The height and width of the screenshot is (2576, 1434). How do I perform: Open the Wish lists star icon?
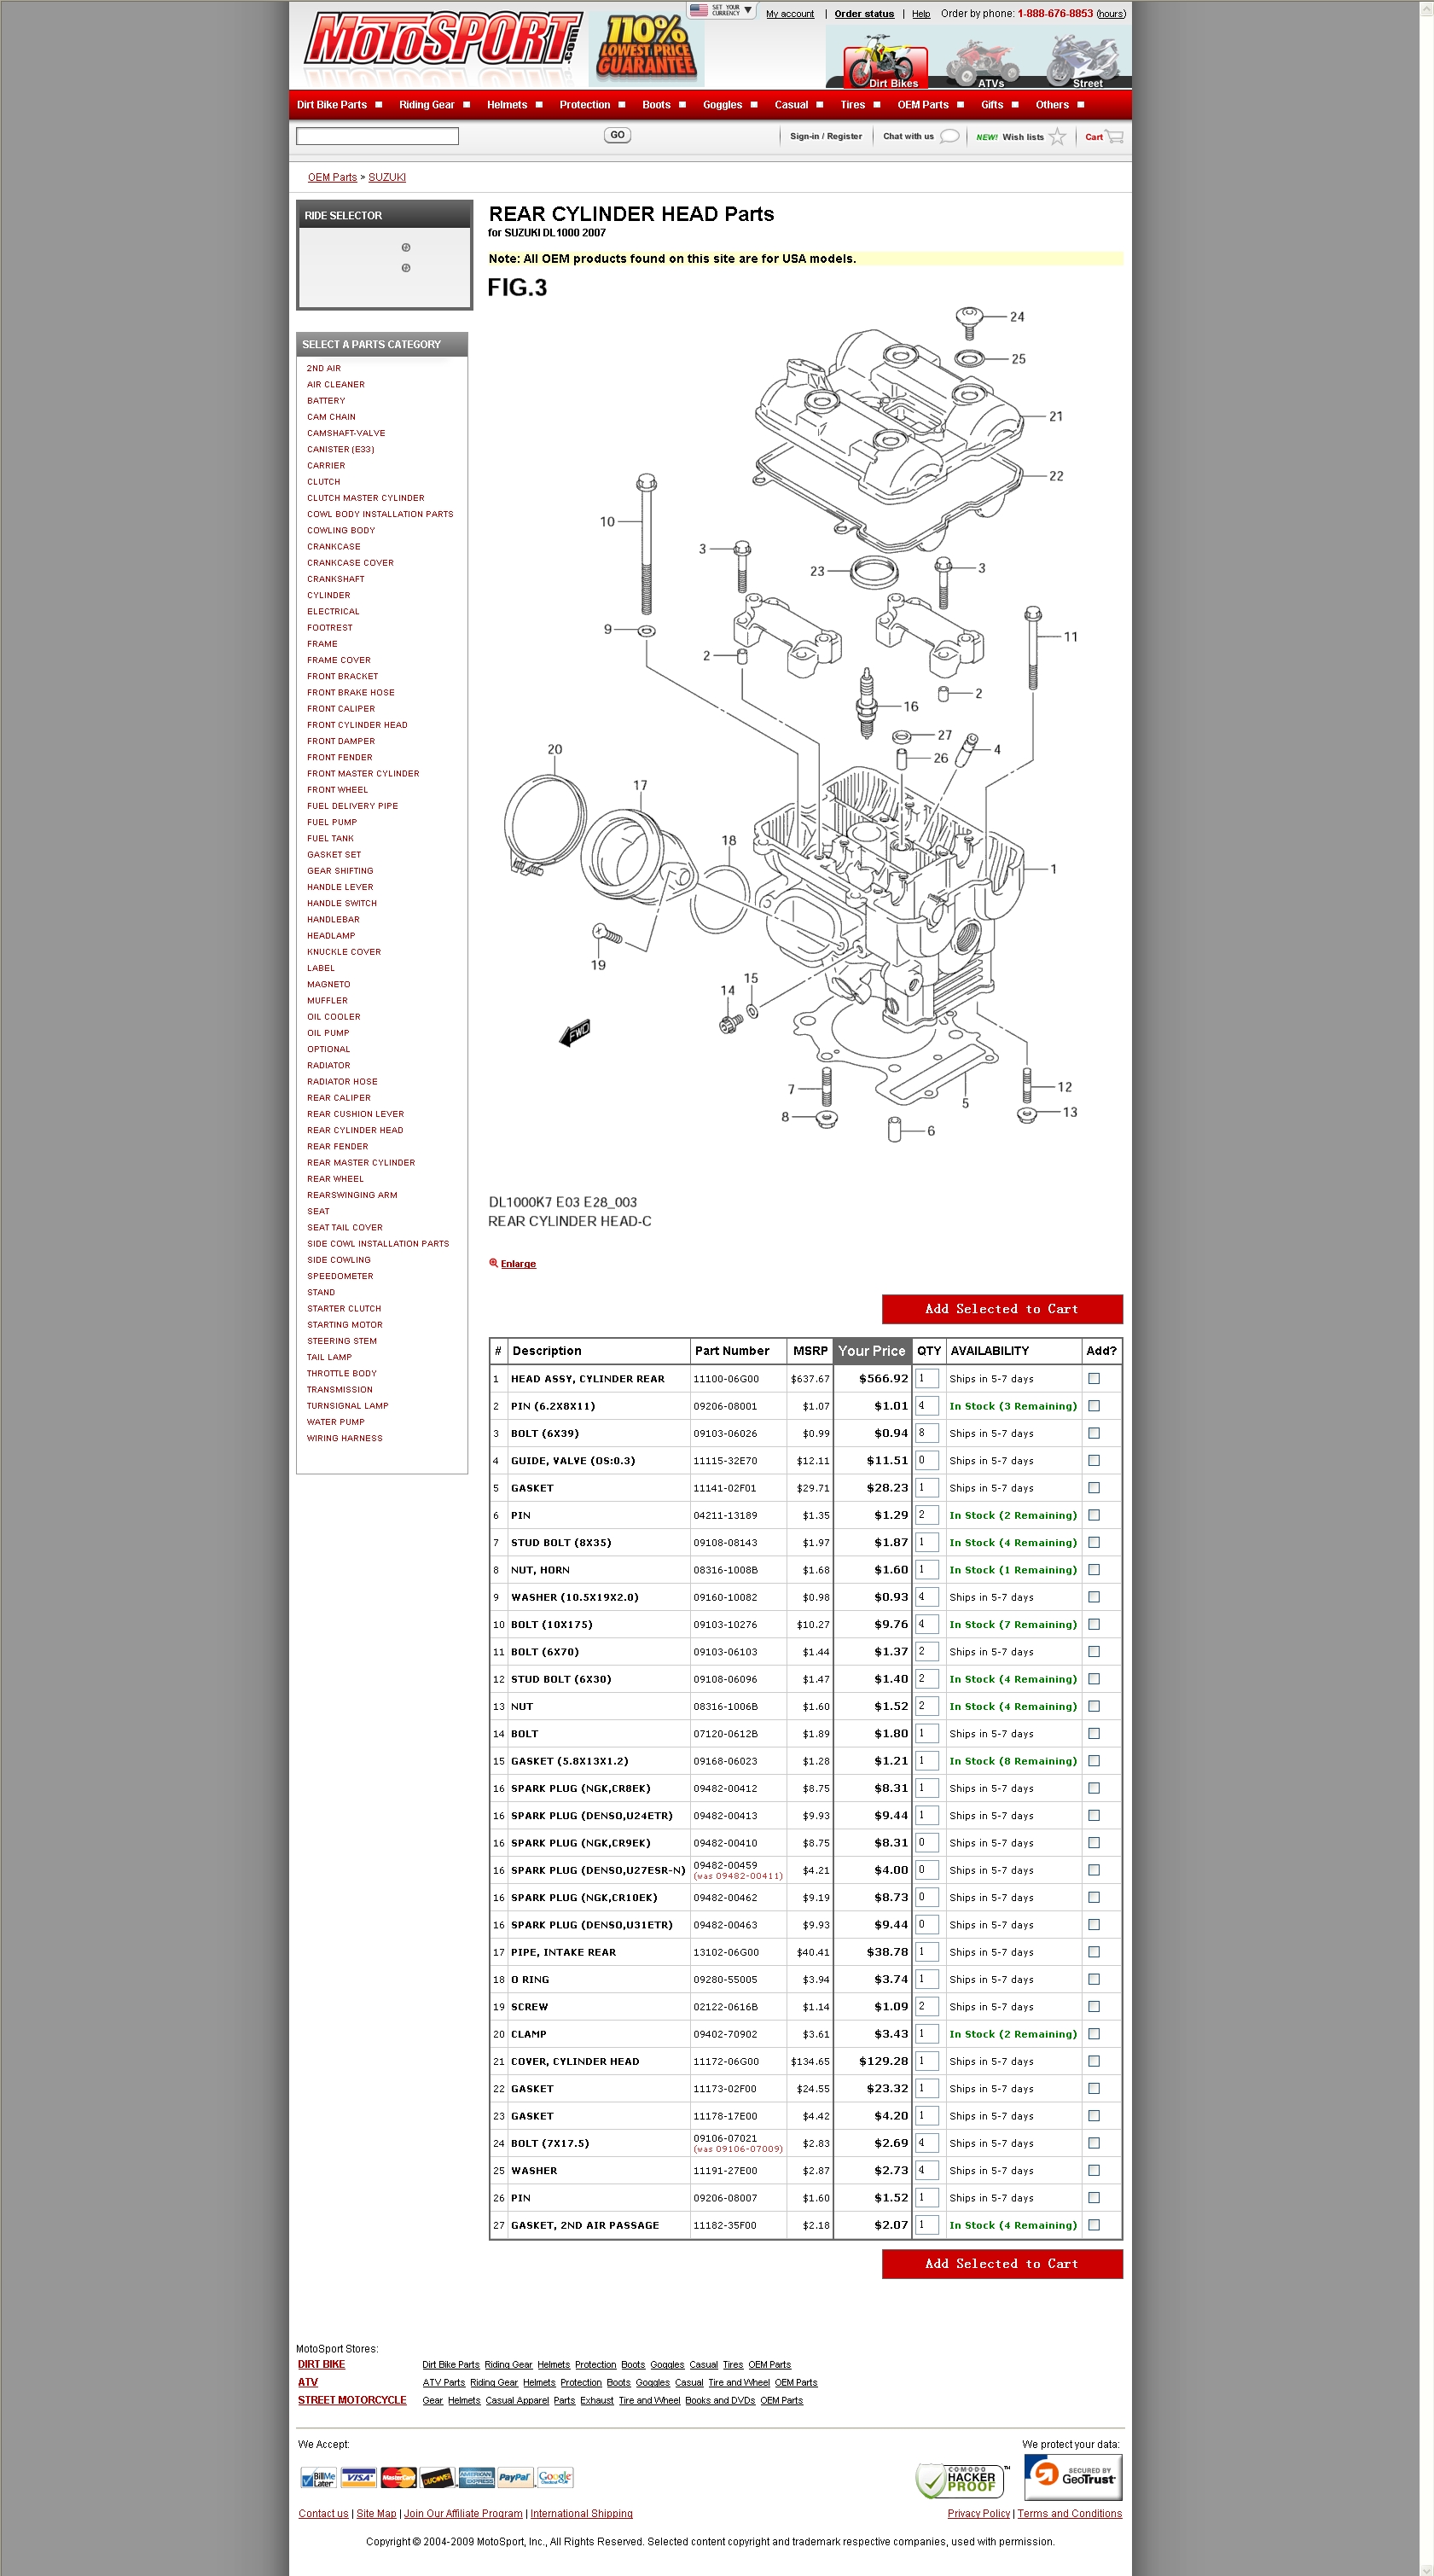[1057, 137]
